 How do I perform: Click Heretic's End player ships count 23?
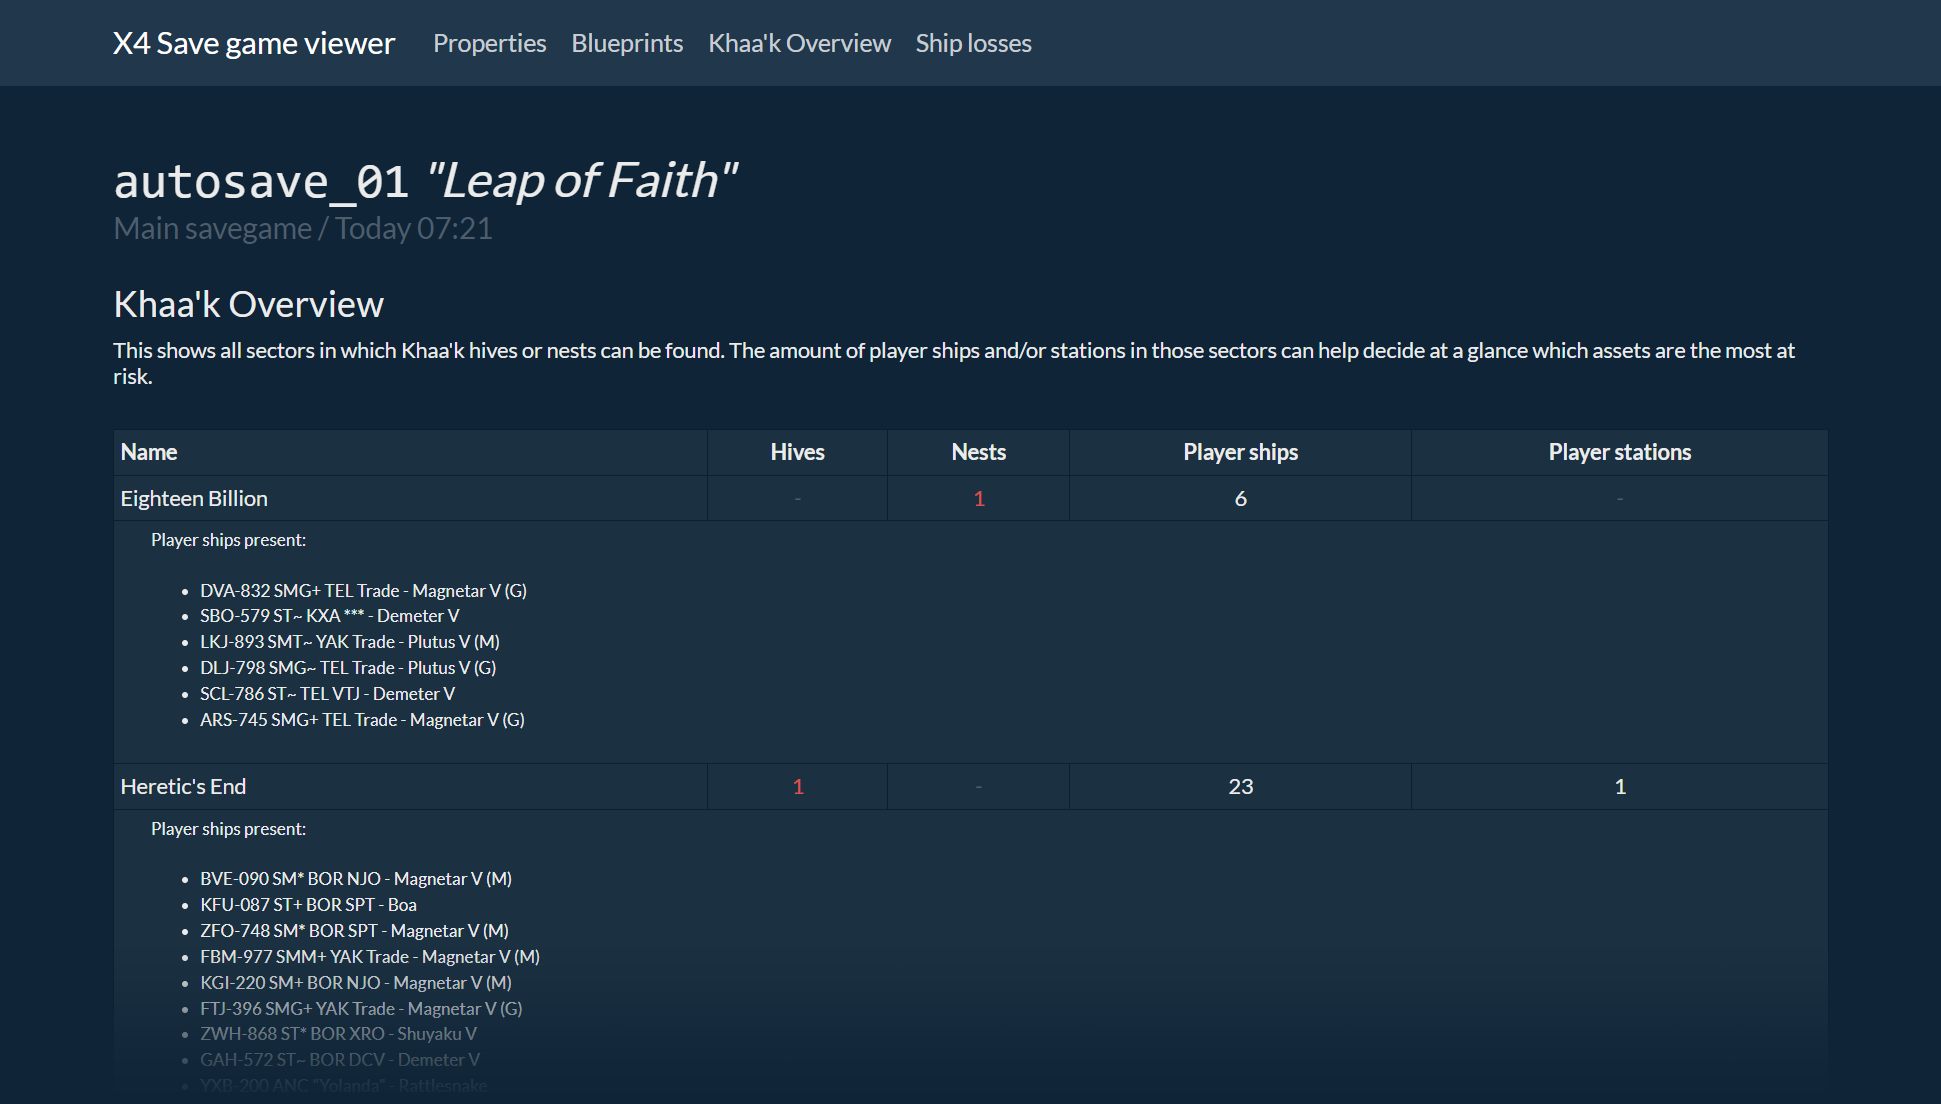point(1240,786)
